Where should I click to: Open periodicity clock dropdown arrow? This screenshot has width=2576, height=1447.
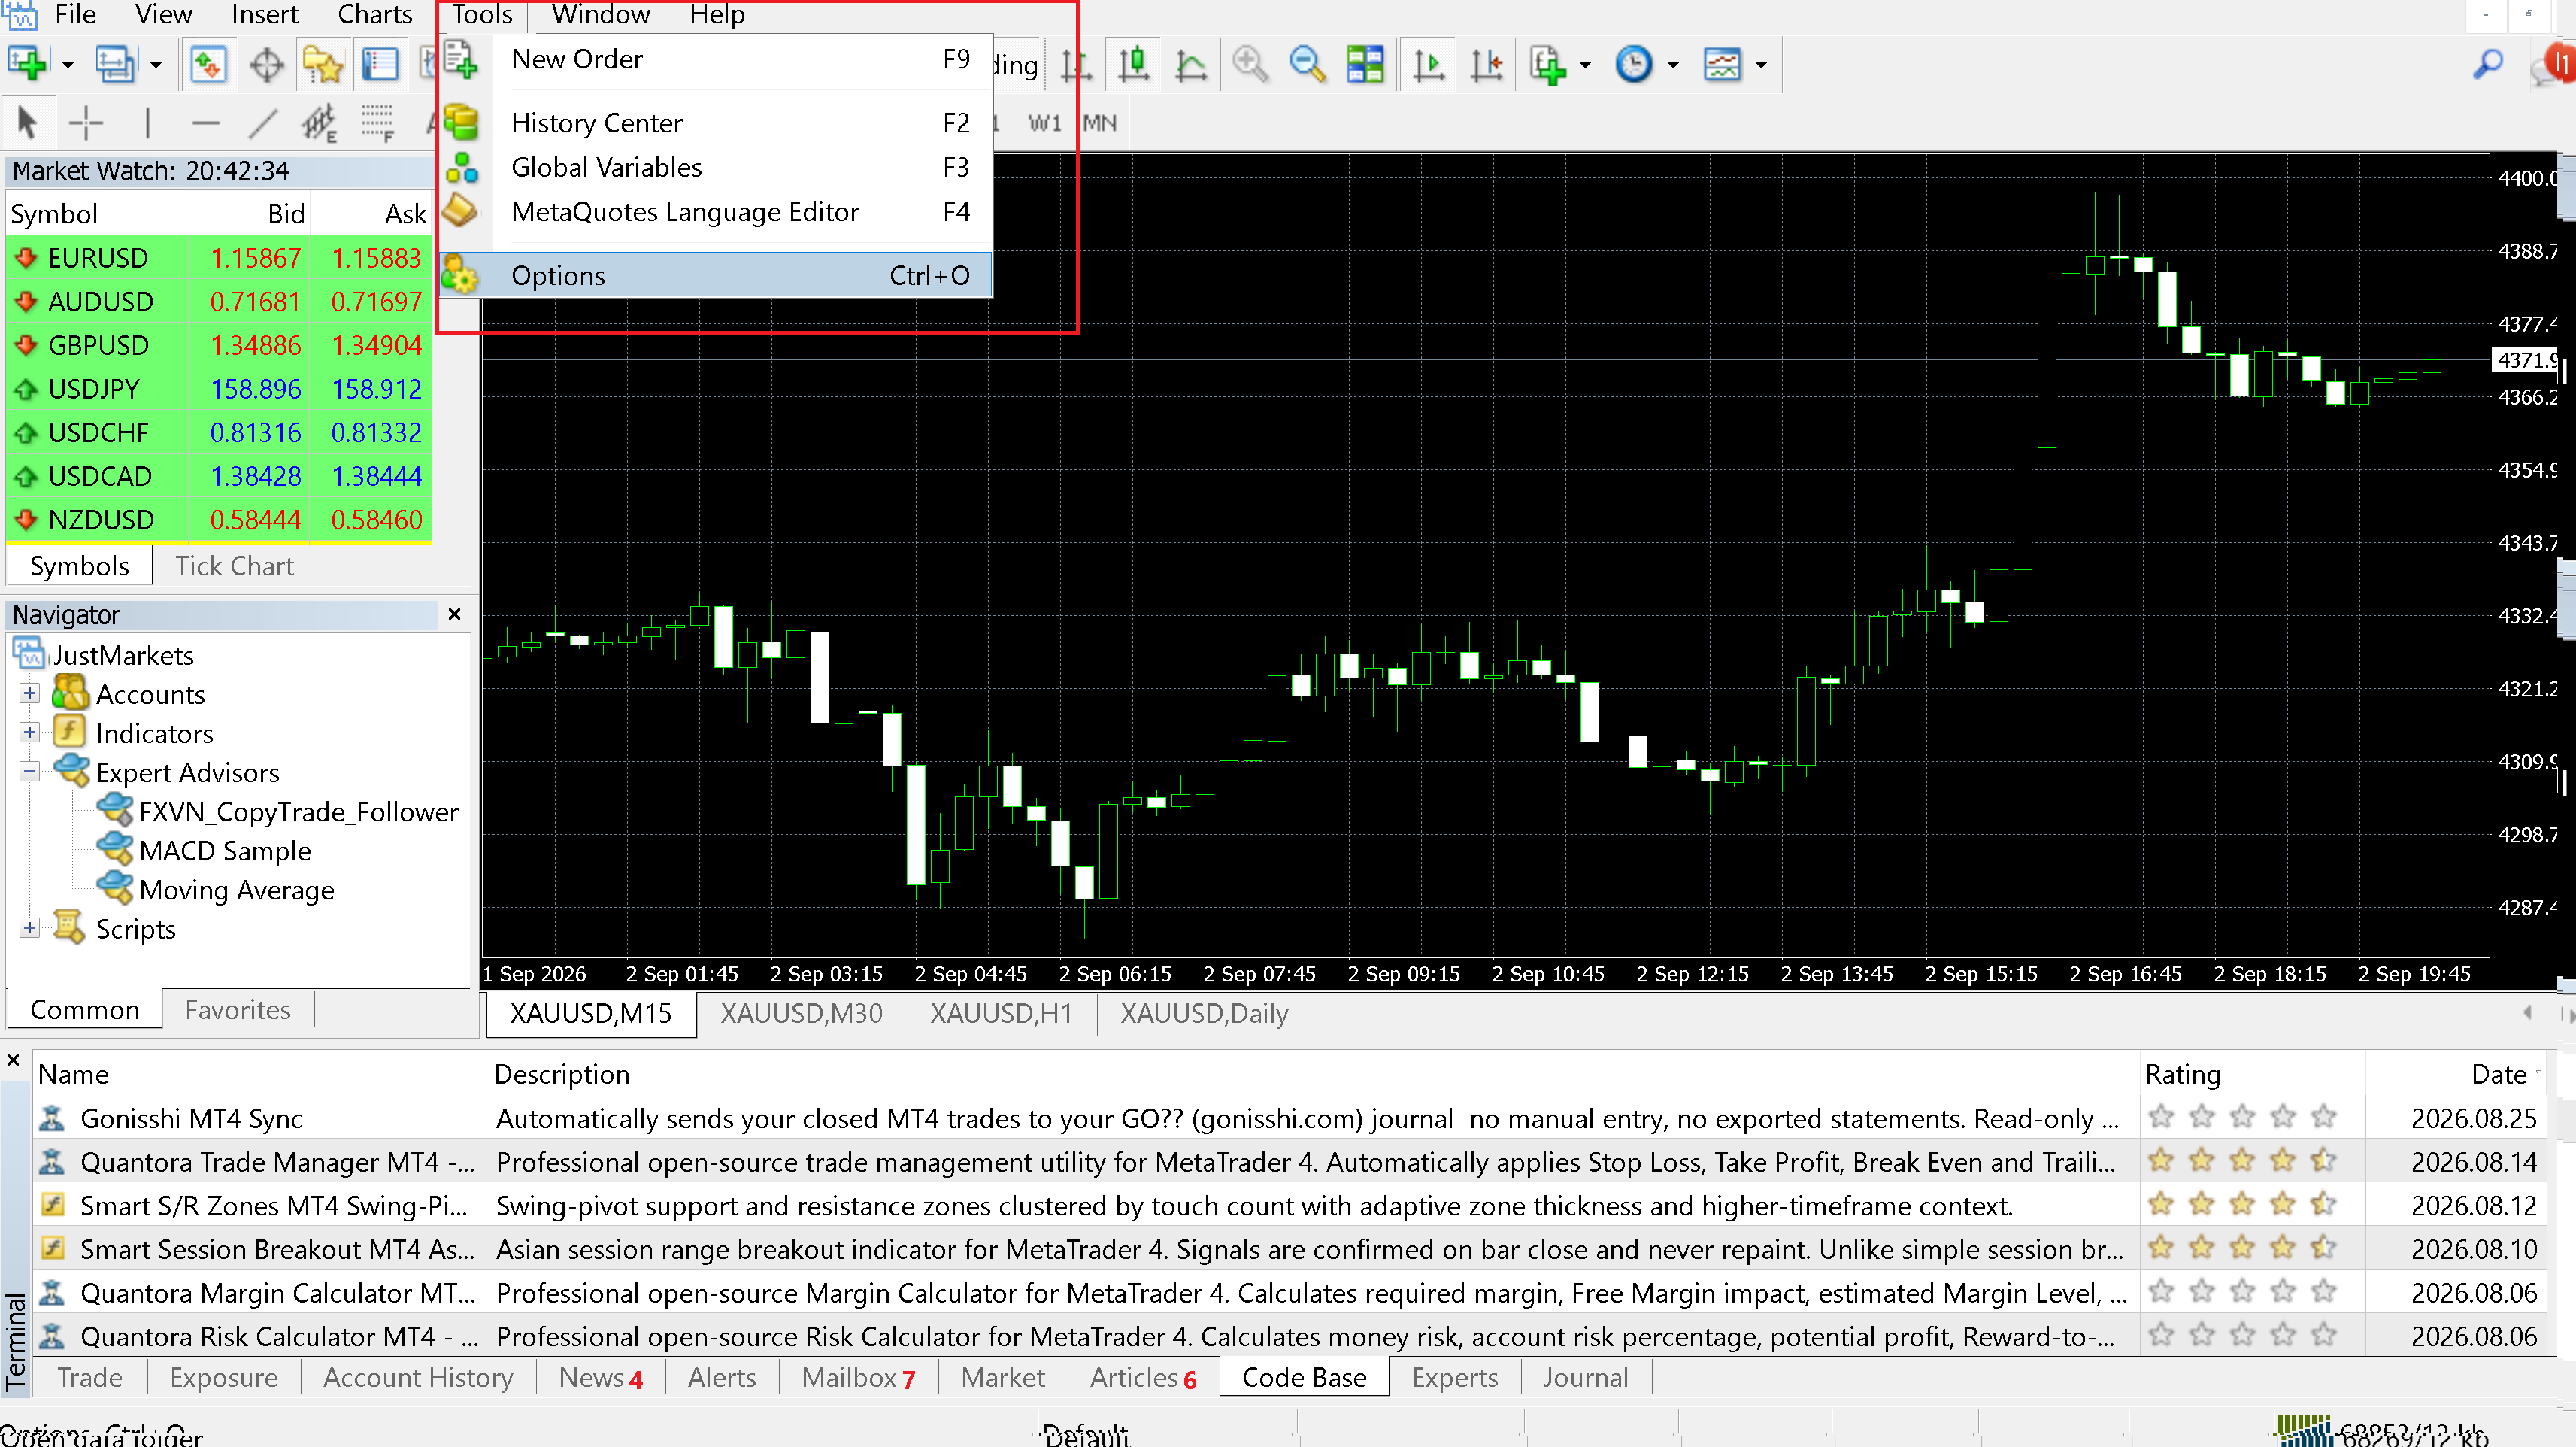tap(1673, 66)
